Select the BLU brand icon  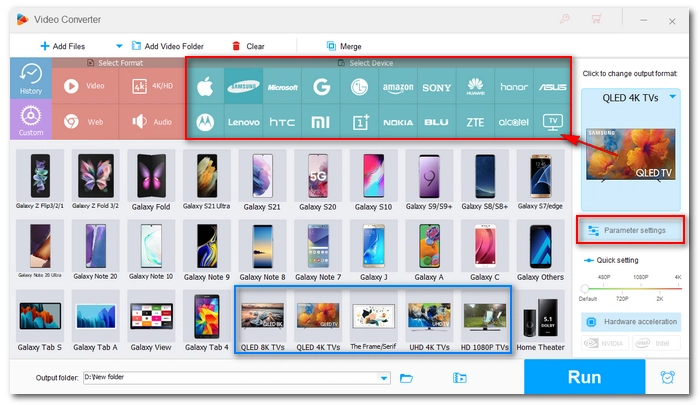click(x=437, y=121)
